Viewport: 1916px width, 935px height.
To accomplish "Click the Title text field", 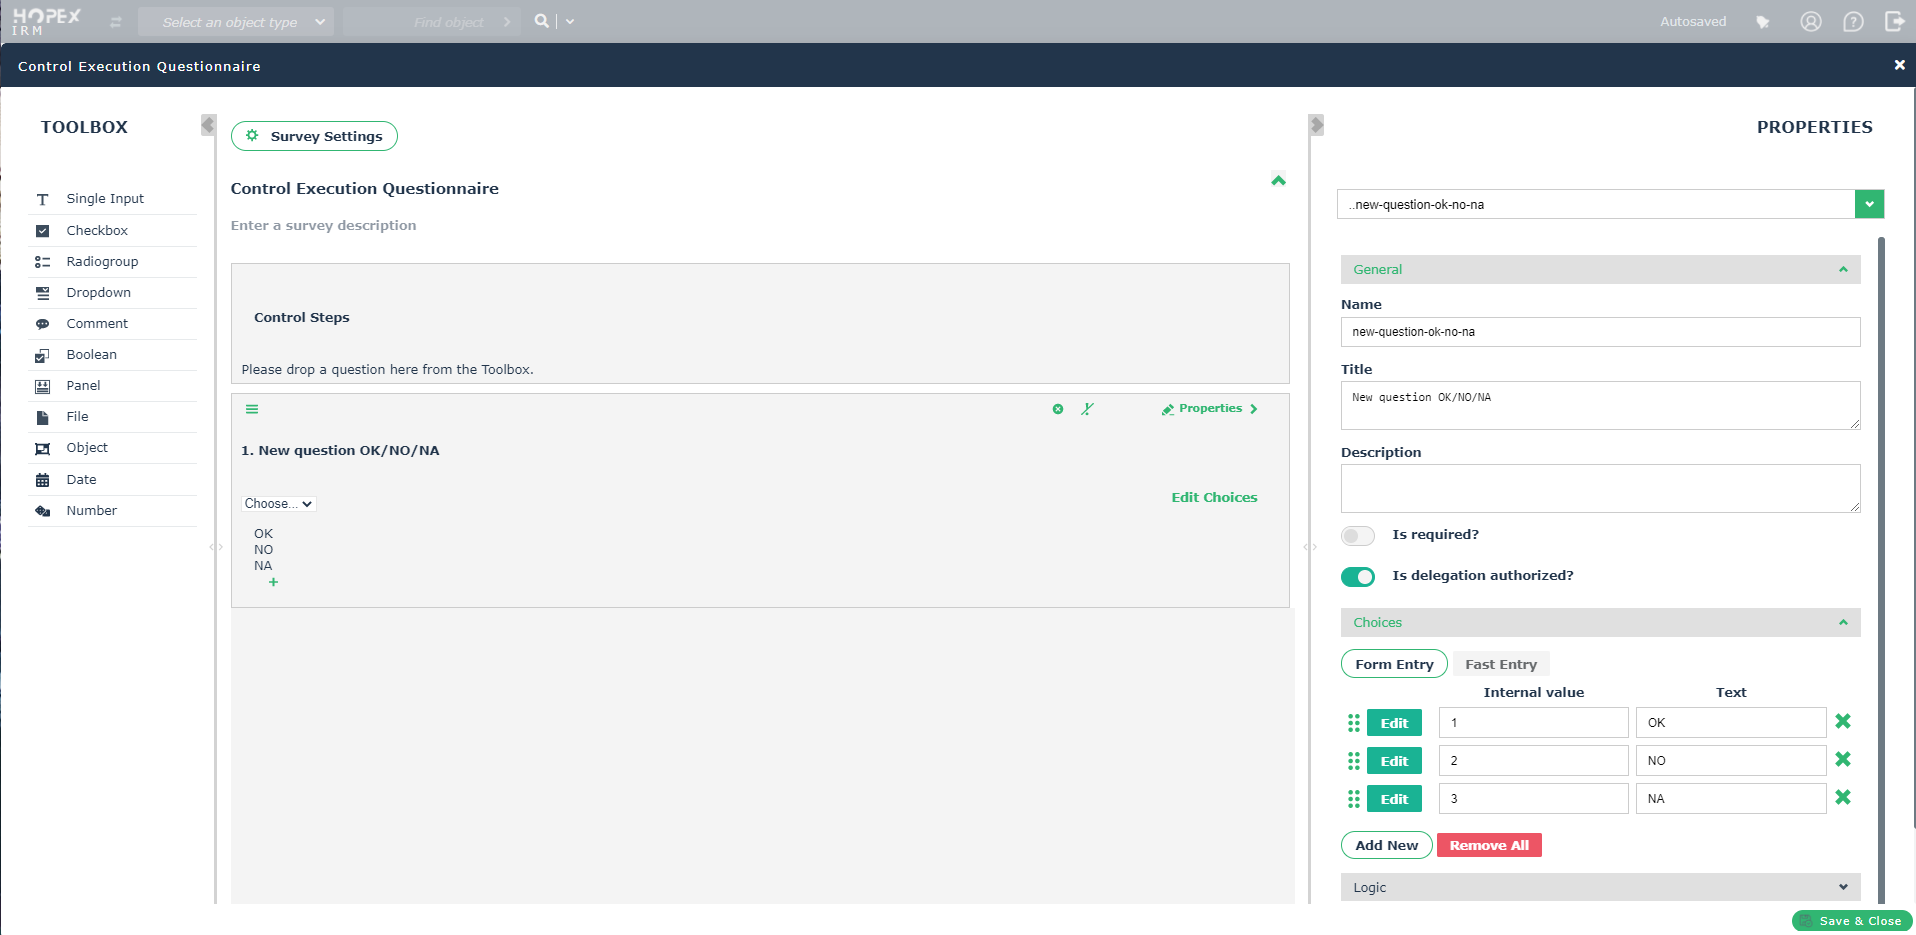I will [x=1599, y=405].
